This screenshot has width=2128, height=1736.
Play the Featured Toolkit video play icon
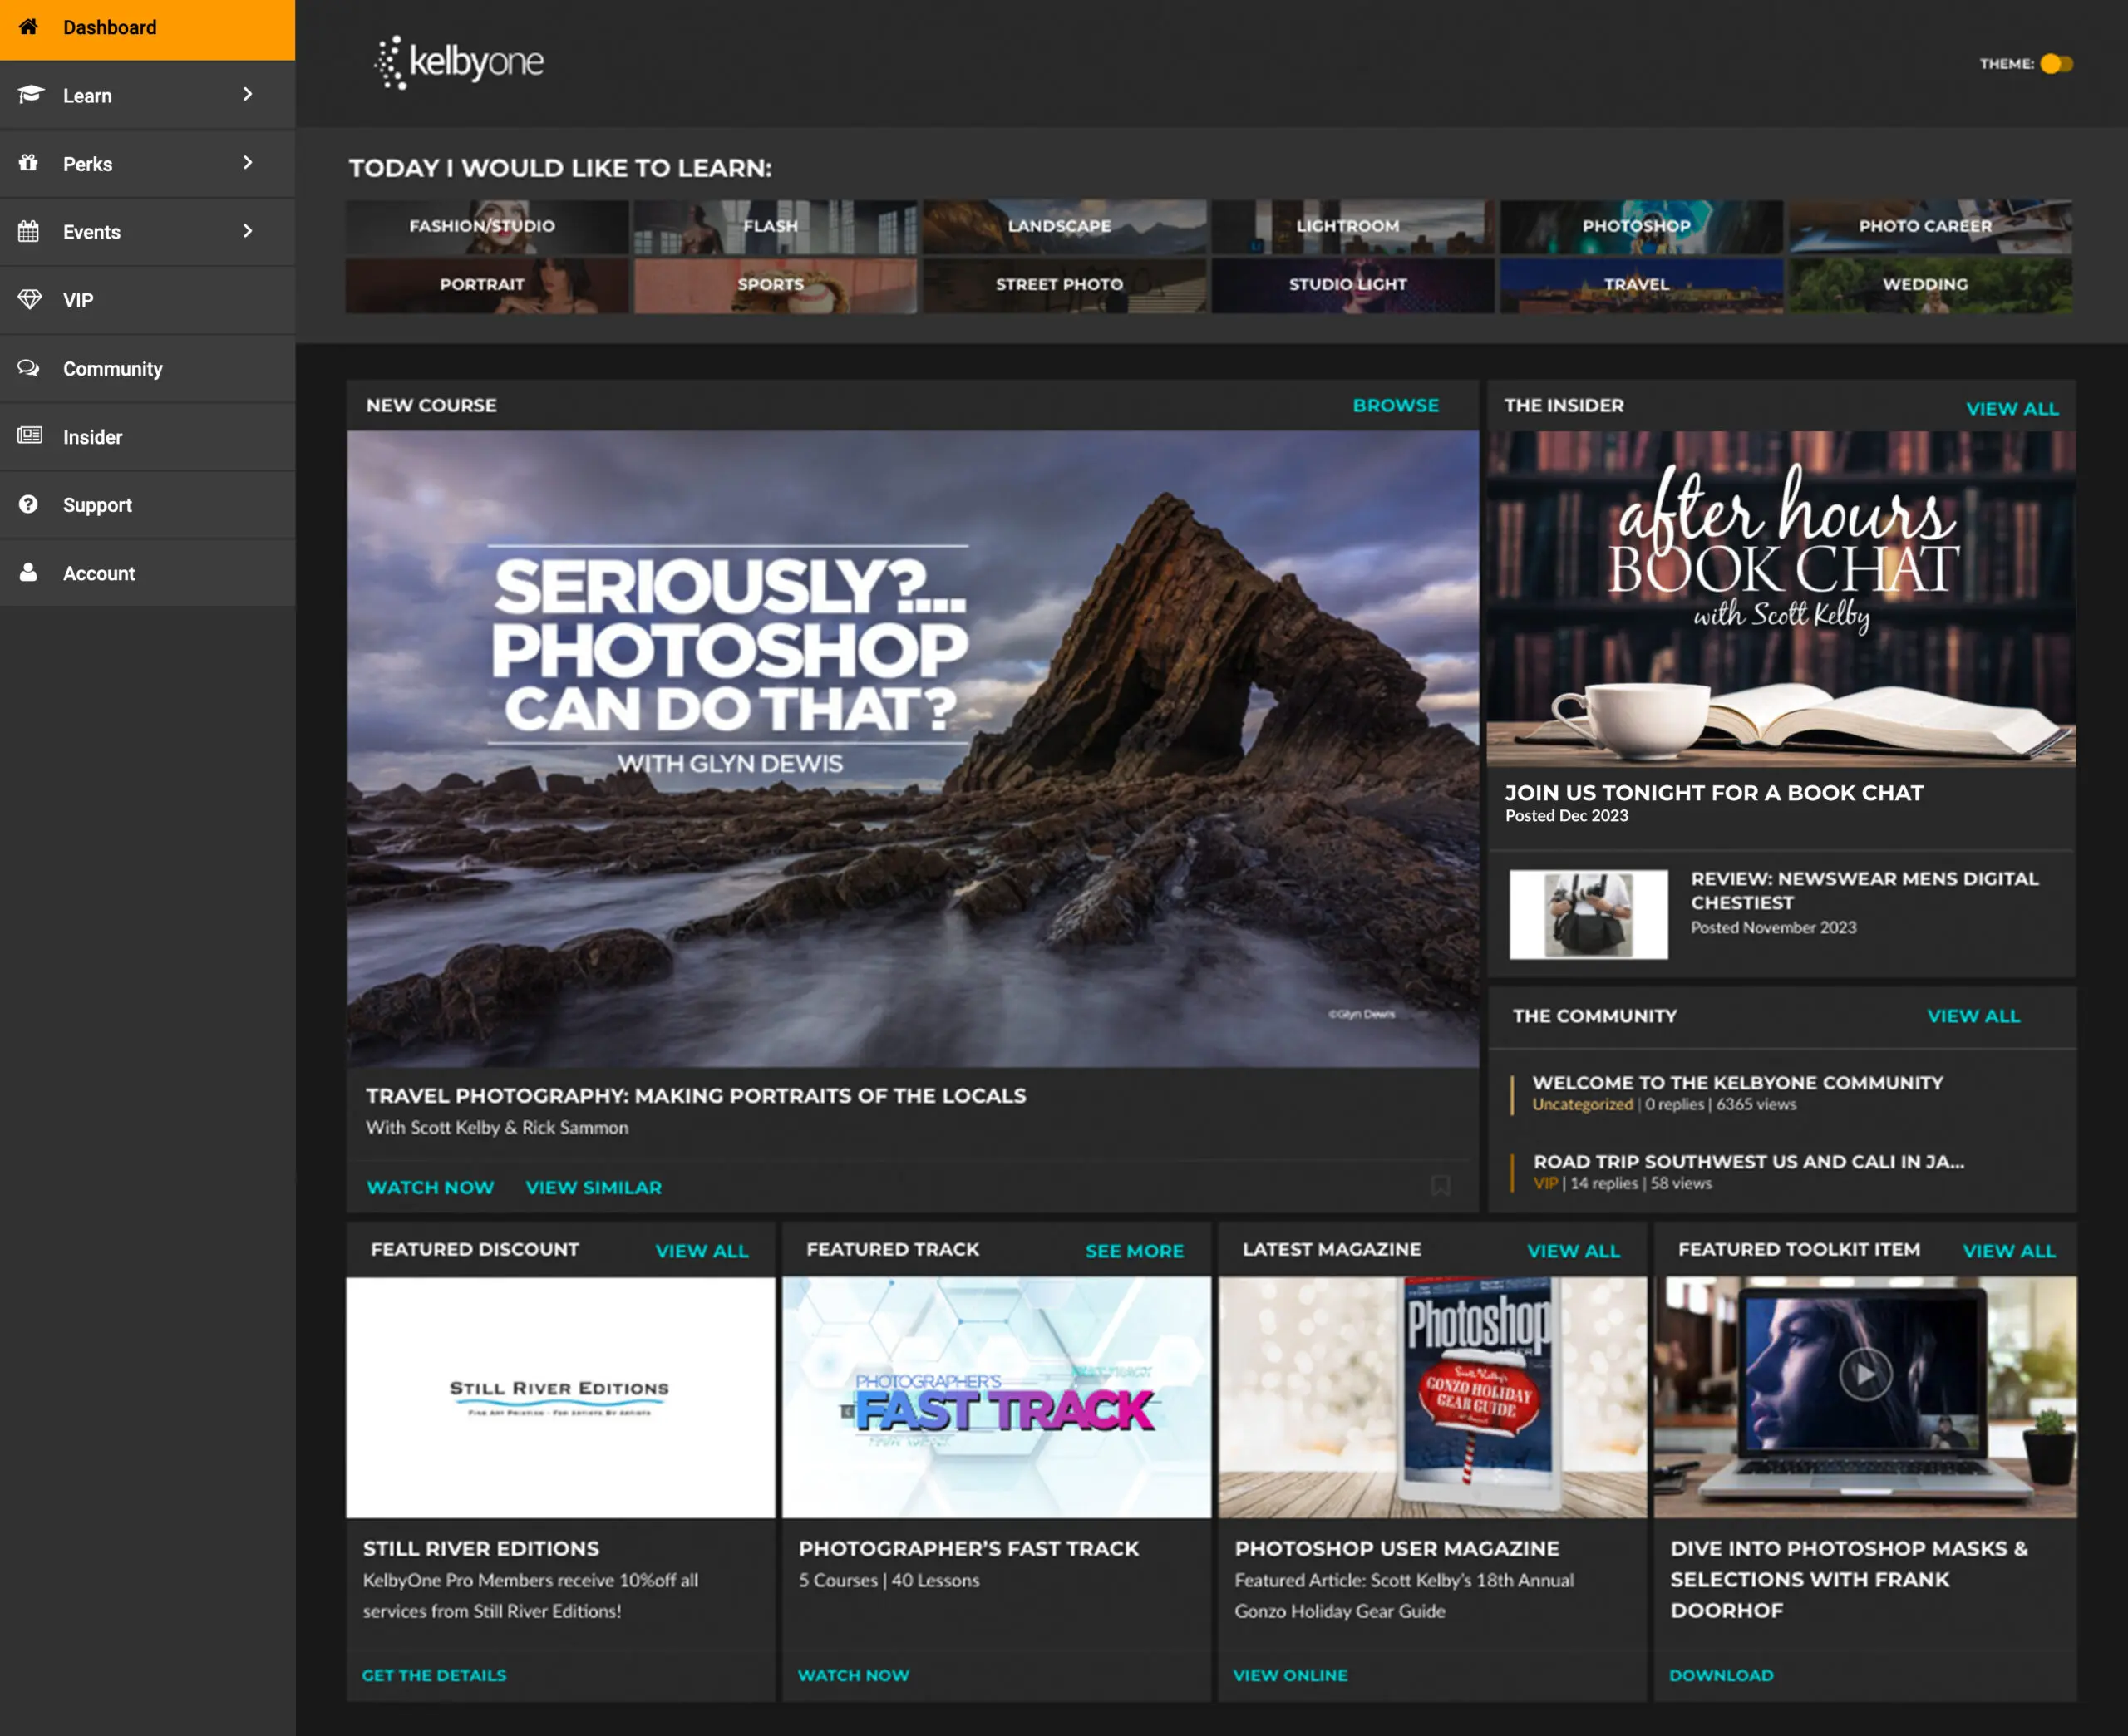click(1865, 1374)
